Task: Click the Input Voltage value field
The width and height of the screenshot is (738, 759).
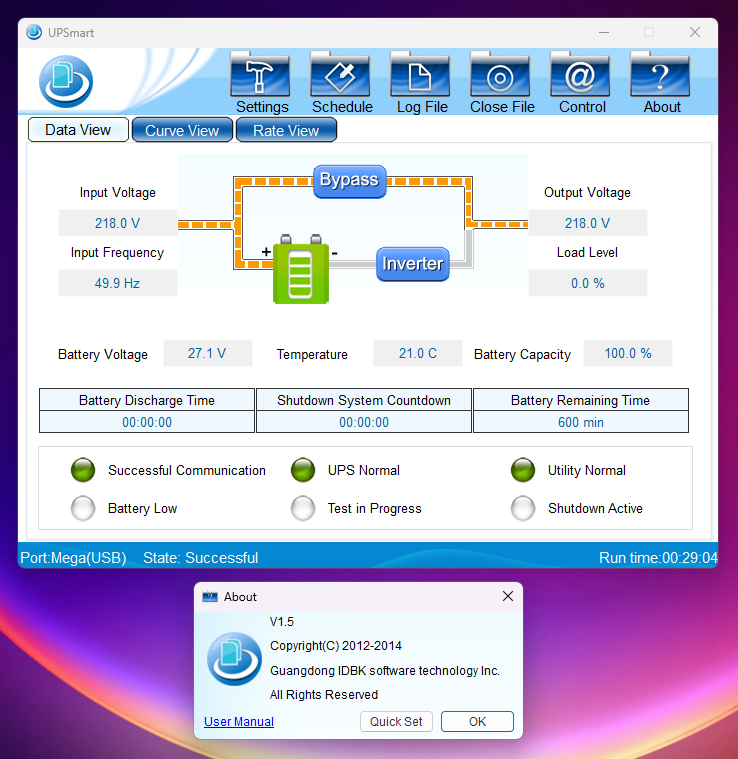Action: click(x=118, y=223)
